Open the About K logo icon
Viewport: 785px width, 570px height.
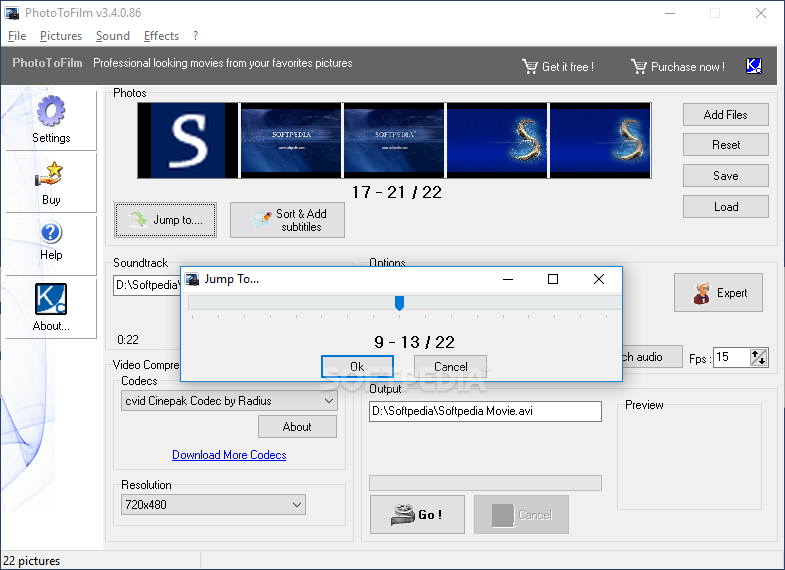click(51, 299)
